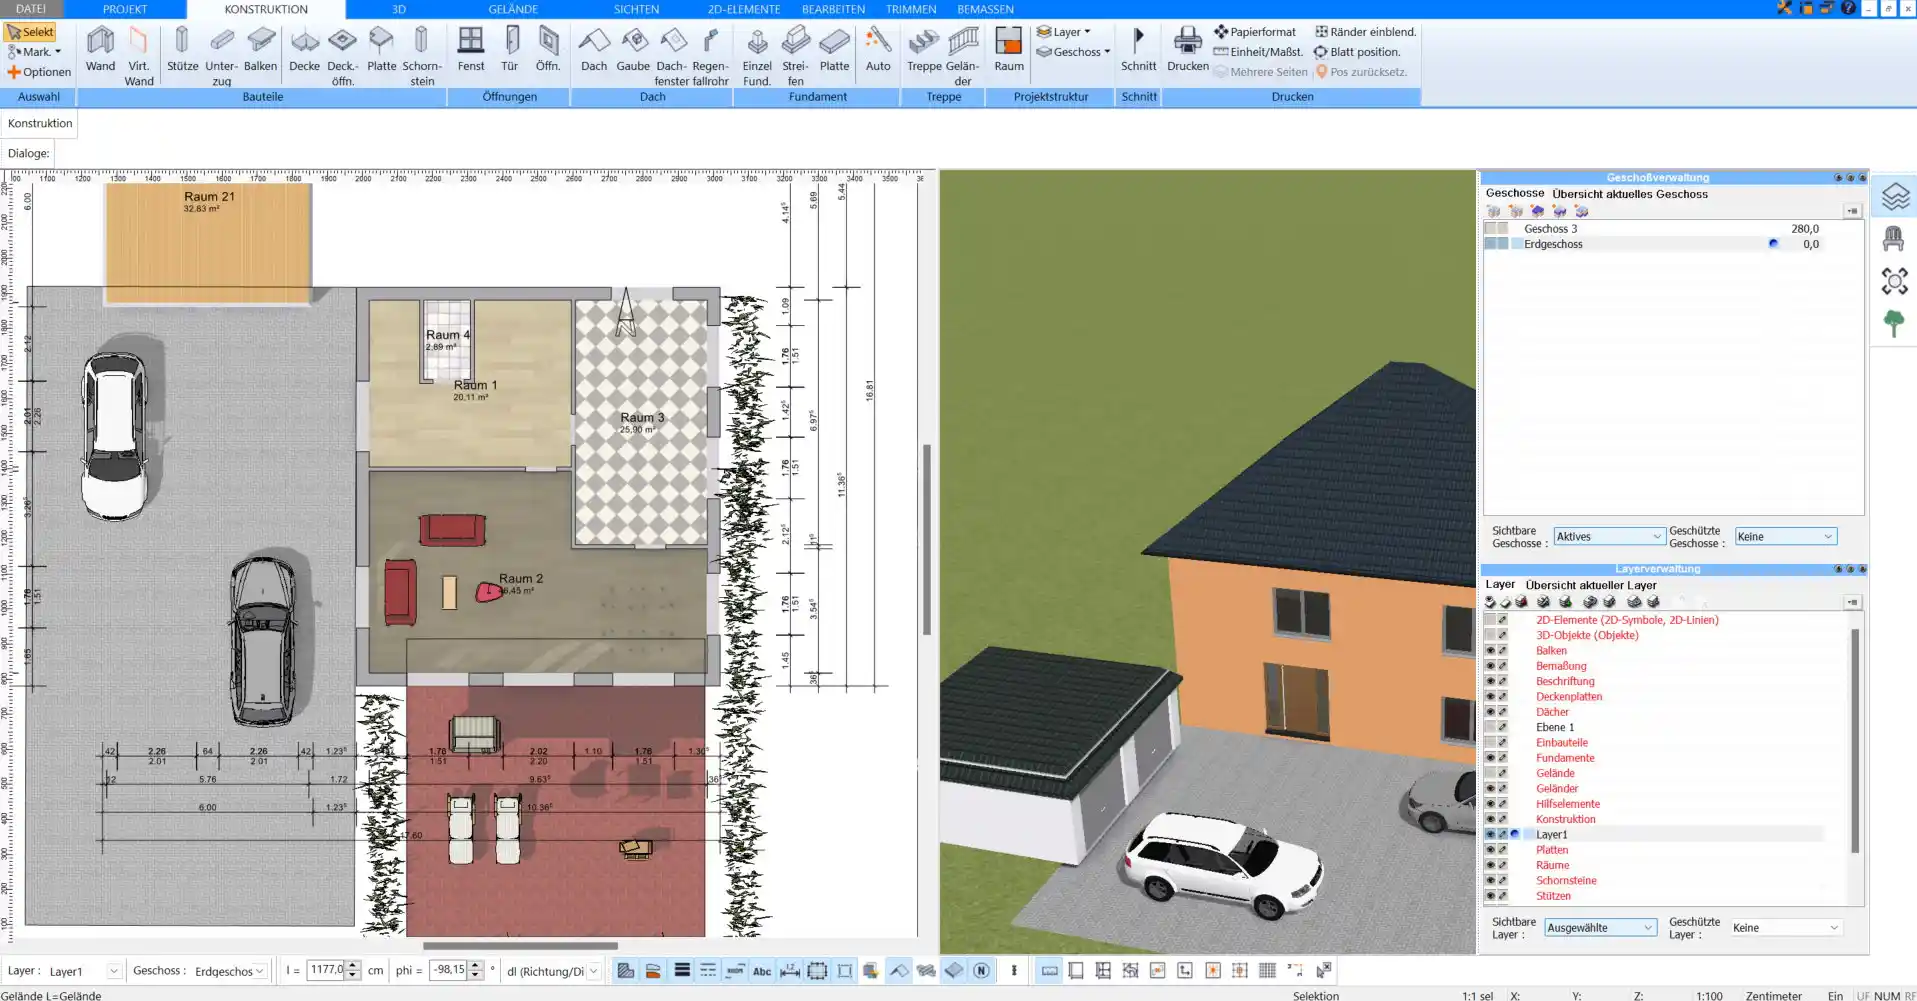Select the Treppe stairs tool
1917x1001 pixels.
pos(924,50)
